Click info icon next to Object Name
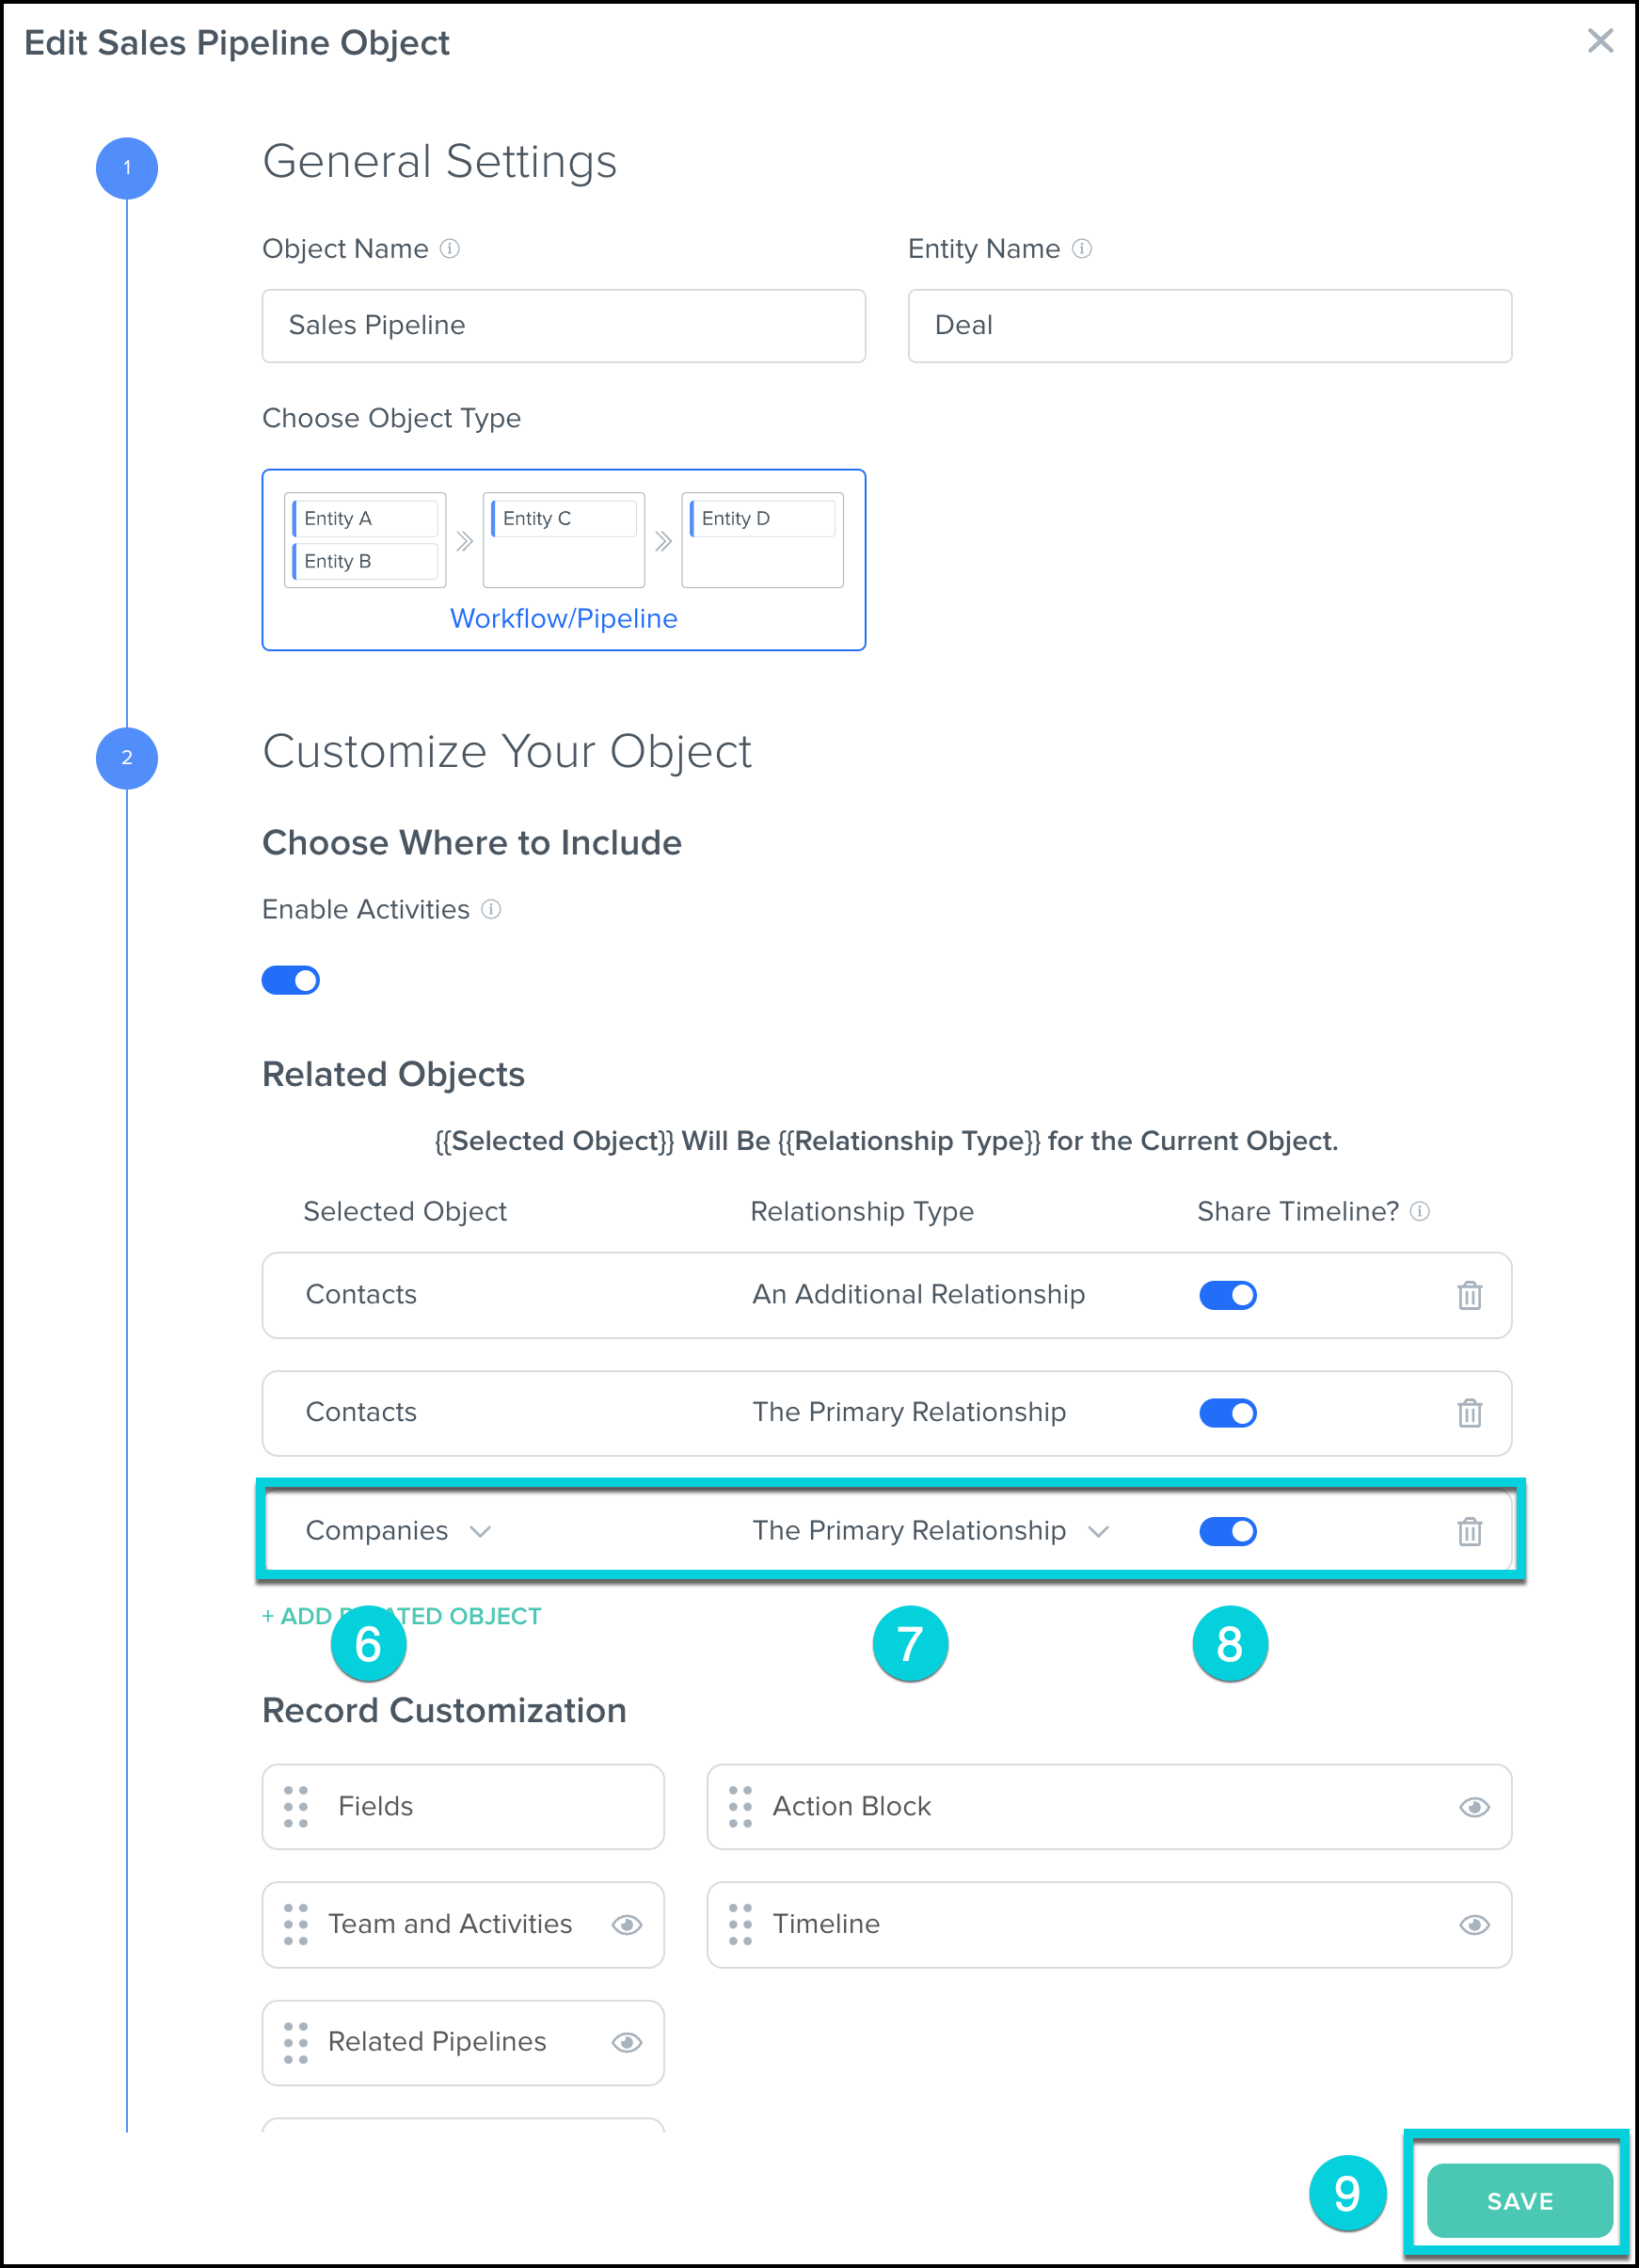The image size is (1639, 2268). [x=450, y=248]
